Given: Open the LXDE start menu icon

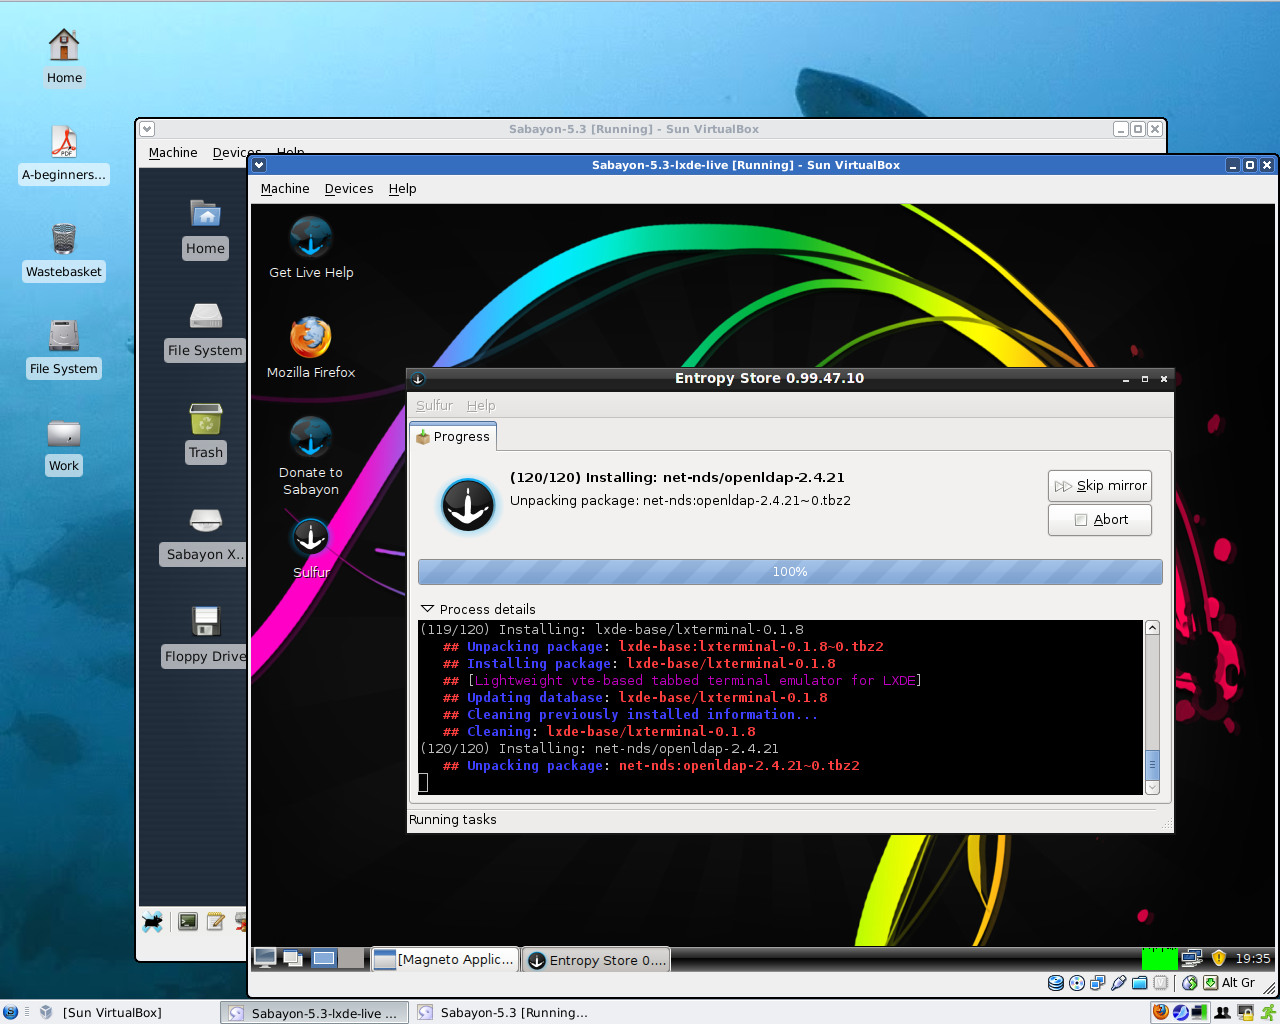Looking at the screenshot, I should 265,959.
